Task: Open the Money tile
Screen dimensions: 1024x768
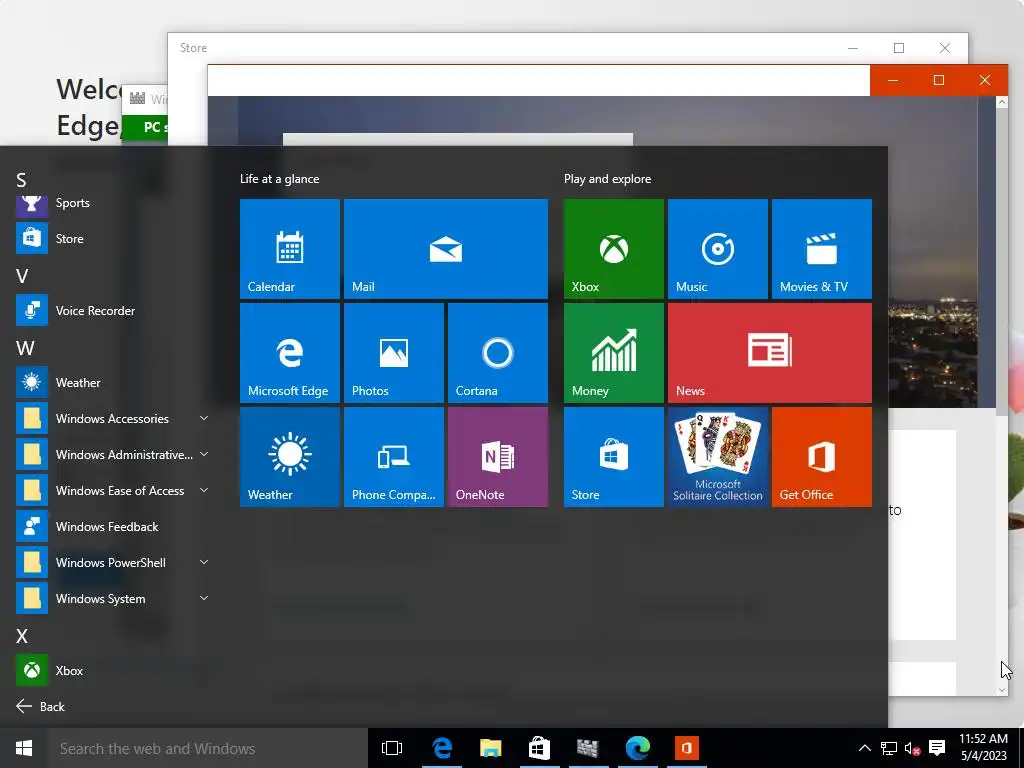Action: (x=613, y=353)
